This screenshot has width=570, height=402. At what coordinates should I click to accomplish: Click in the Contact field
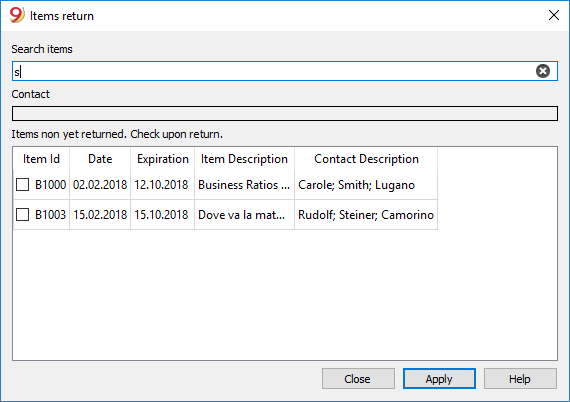(x=285, y=113)
